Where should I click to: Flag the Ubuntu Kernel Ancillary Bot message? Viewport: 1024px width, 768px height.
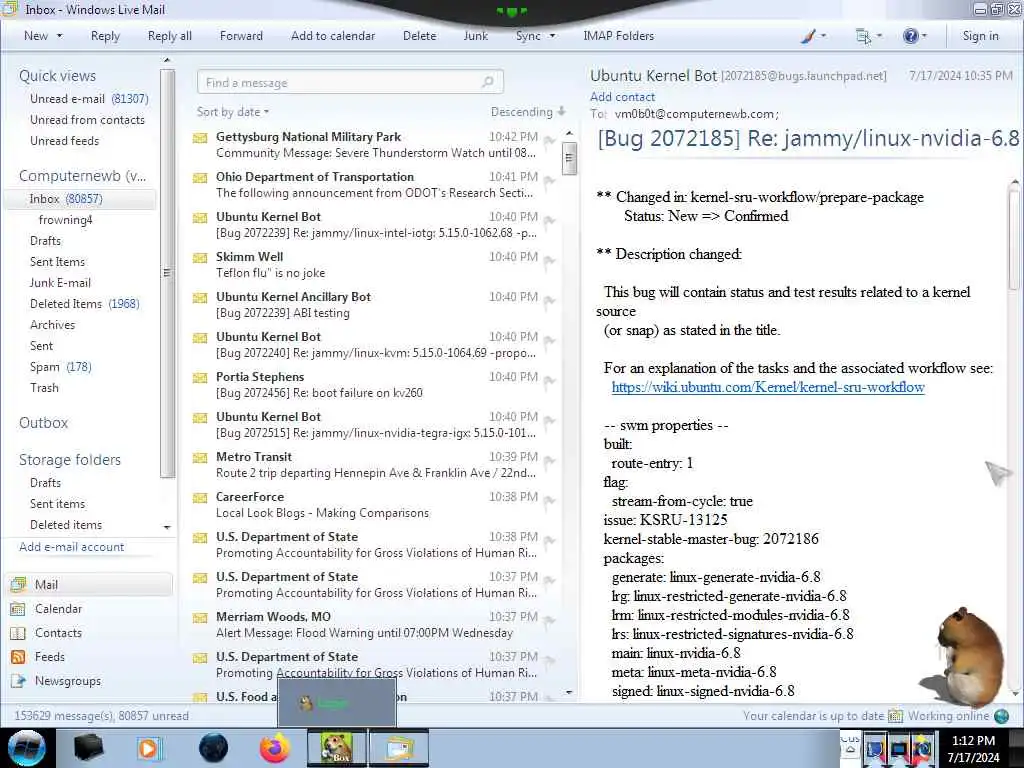(550, 300)
